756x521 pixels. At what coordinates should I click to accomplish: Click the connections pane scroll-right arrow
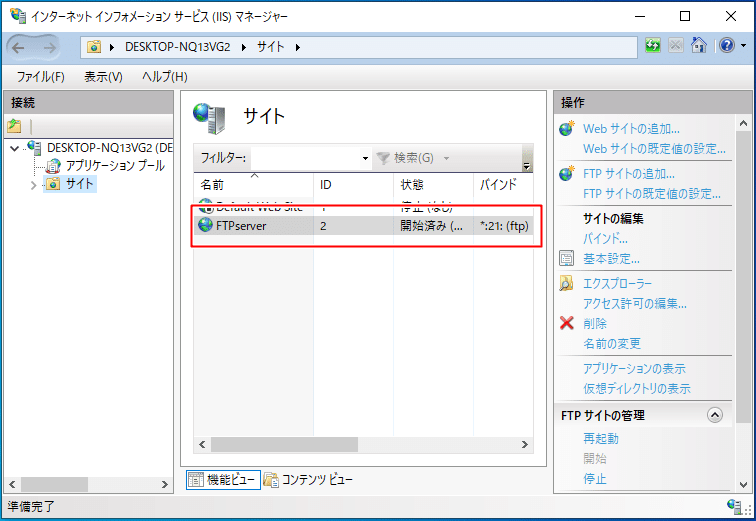(165, 484)
